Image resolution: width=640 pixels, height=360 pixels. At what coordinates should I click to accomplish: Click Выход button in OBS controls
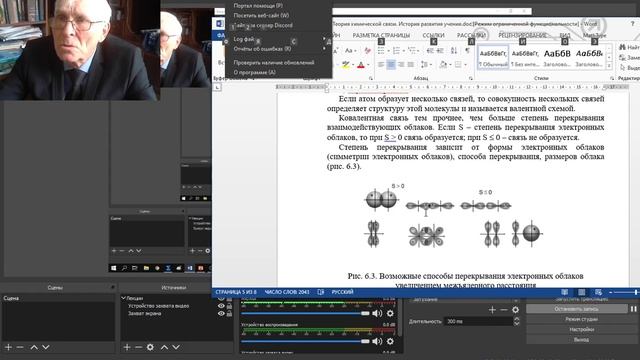(581, 340)
